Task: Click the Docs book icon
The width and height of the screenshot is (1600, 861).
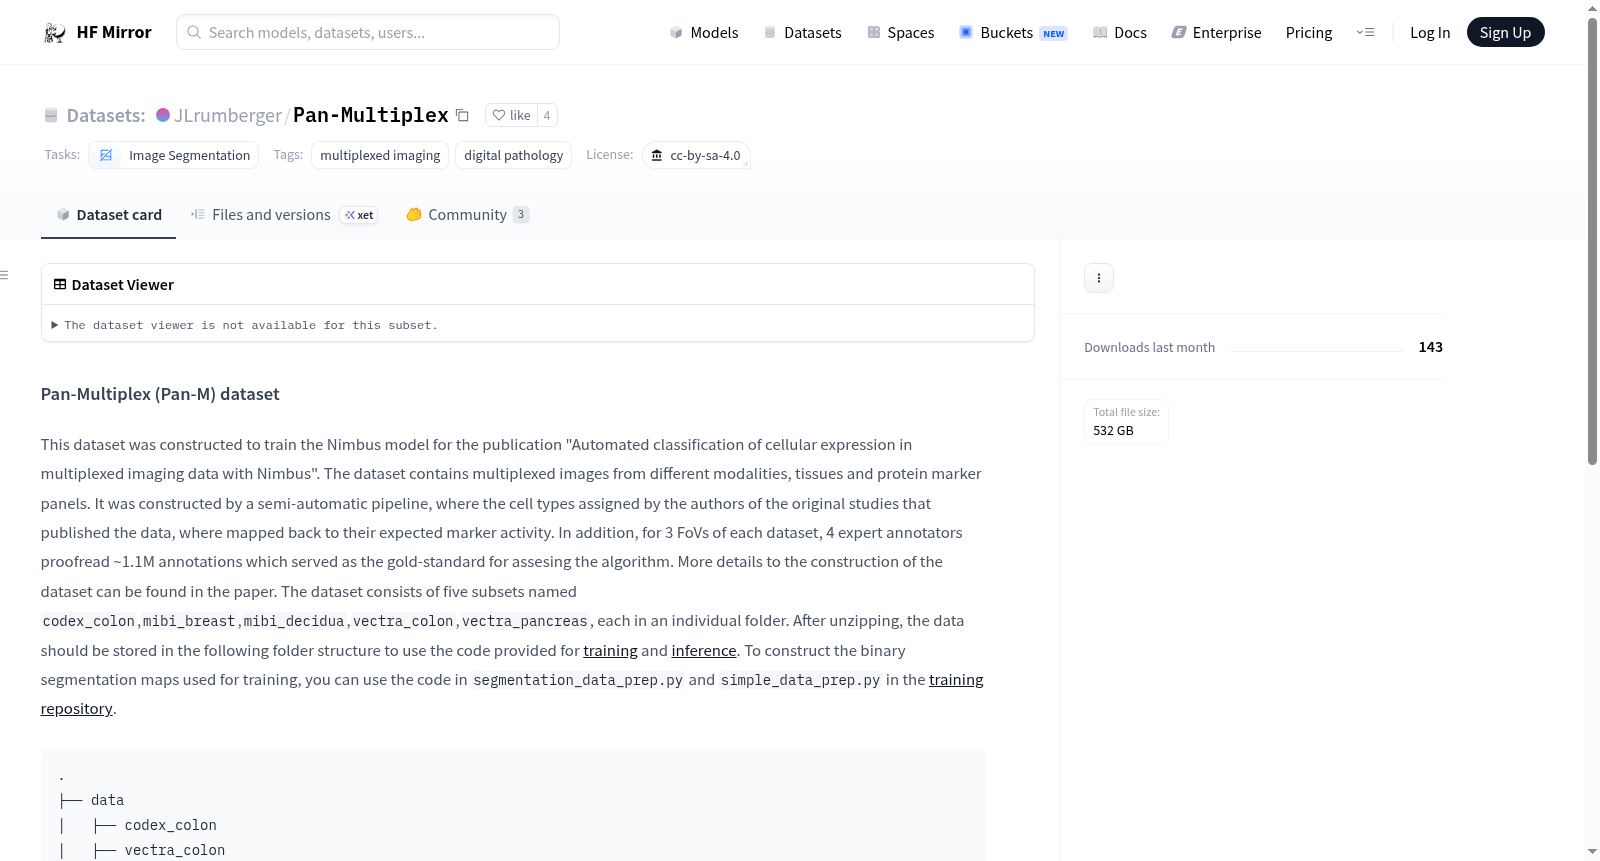Action: coord(1100,33)
